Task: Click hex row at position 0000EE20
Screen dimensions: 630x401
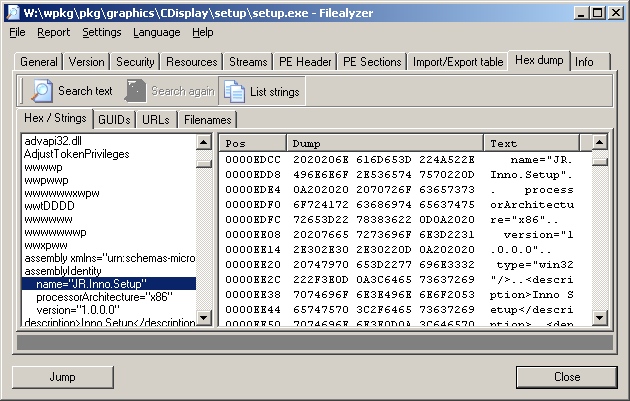Action: pos(405,264)
